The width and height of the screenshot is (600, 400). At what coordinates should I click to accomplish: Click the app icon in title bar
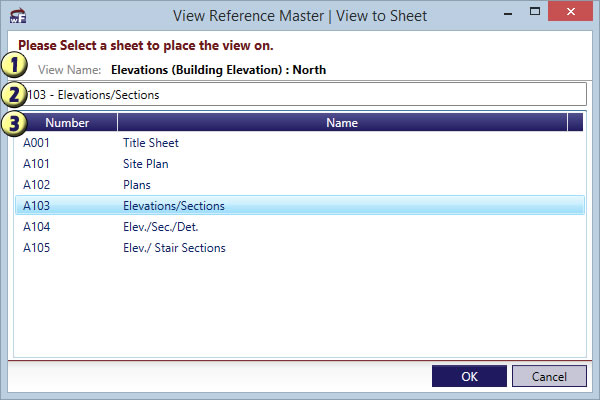pos(19,15)
